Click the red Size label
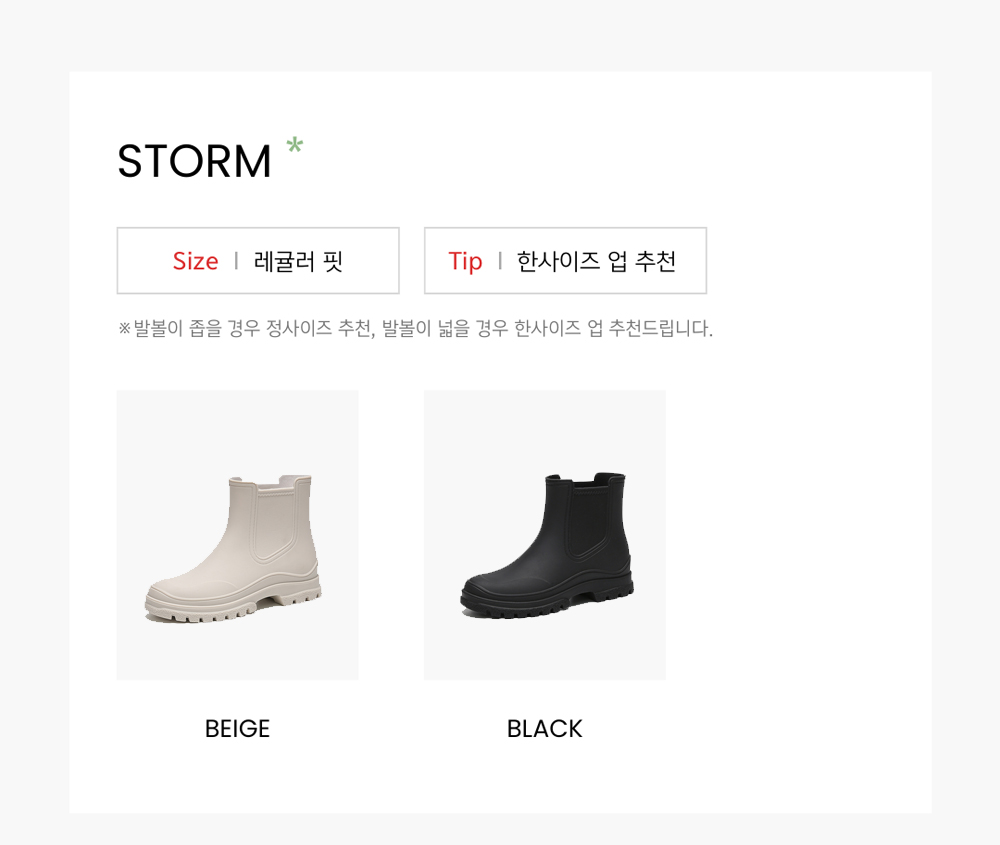The width and height of the screenshot is (1000, 845). pos(195,261)
